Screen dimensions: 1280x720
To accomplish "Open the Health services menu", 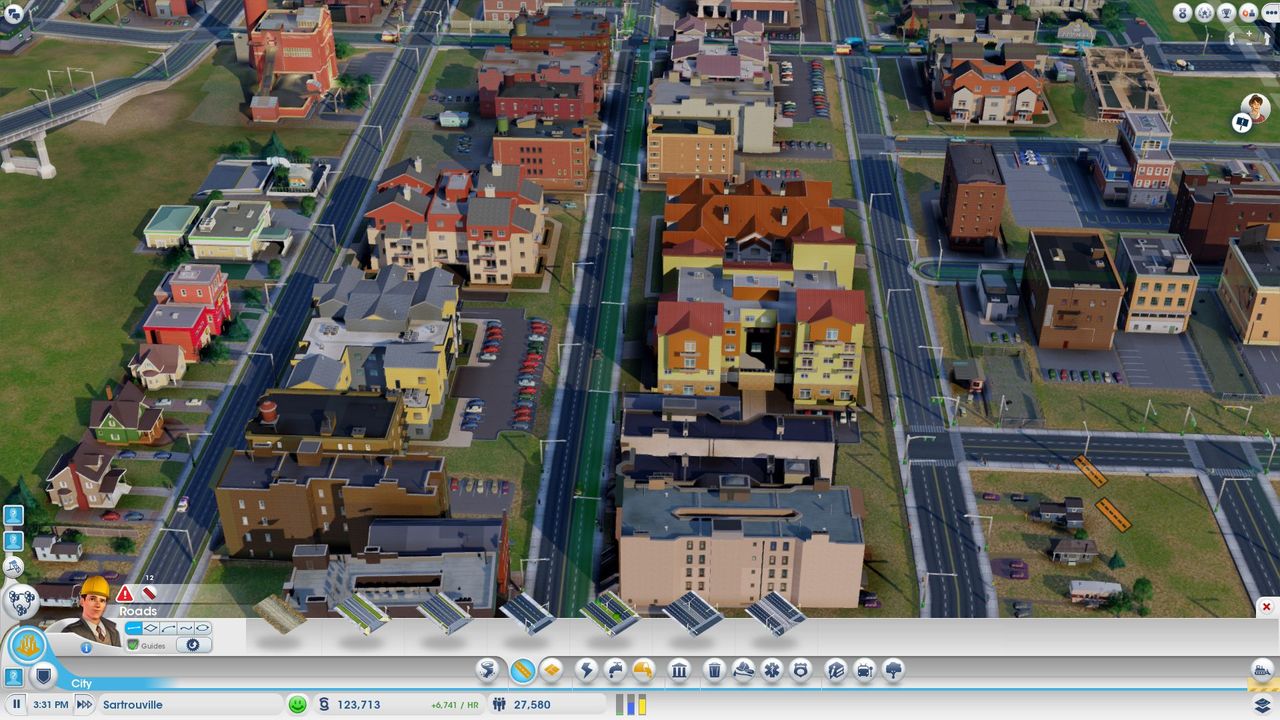I will [x=771, y=670].
